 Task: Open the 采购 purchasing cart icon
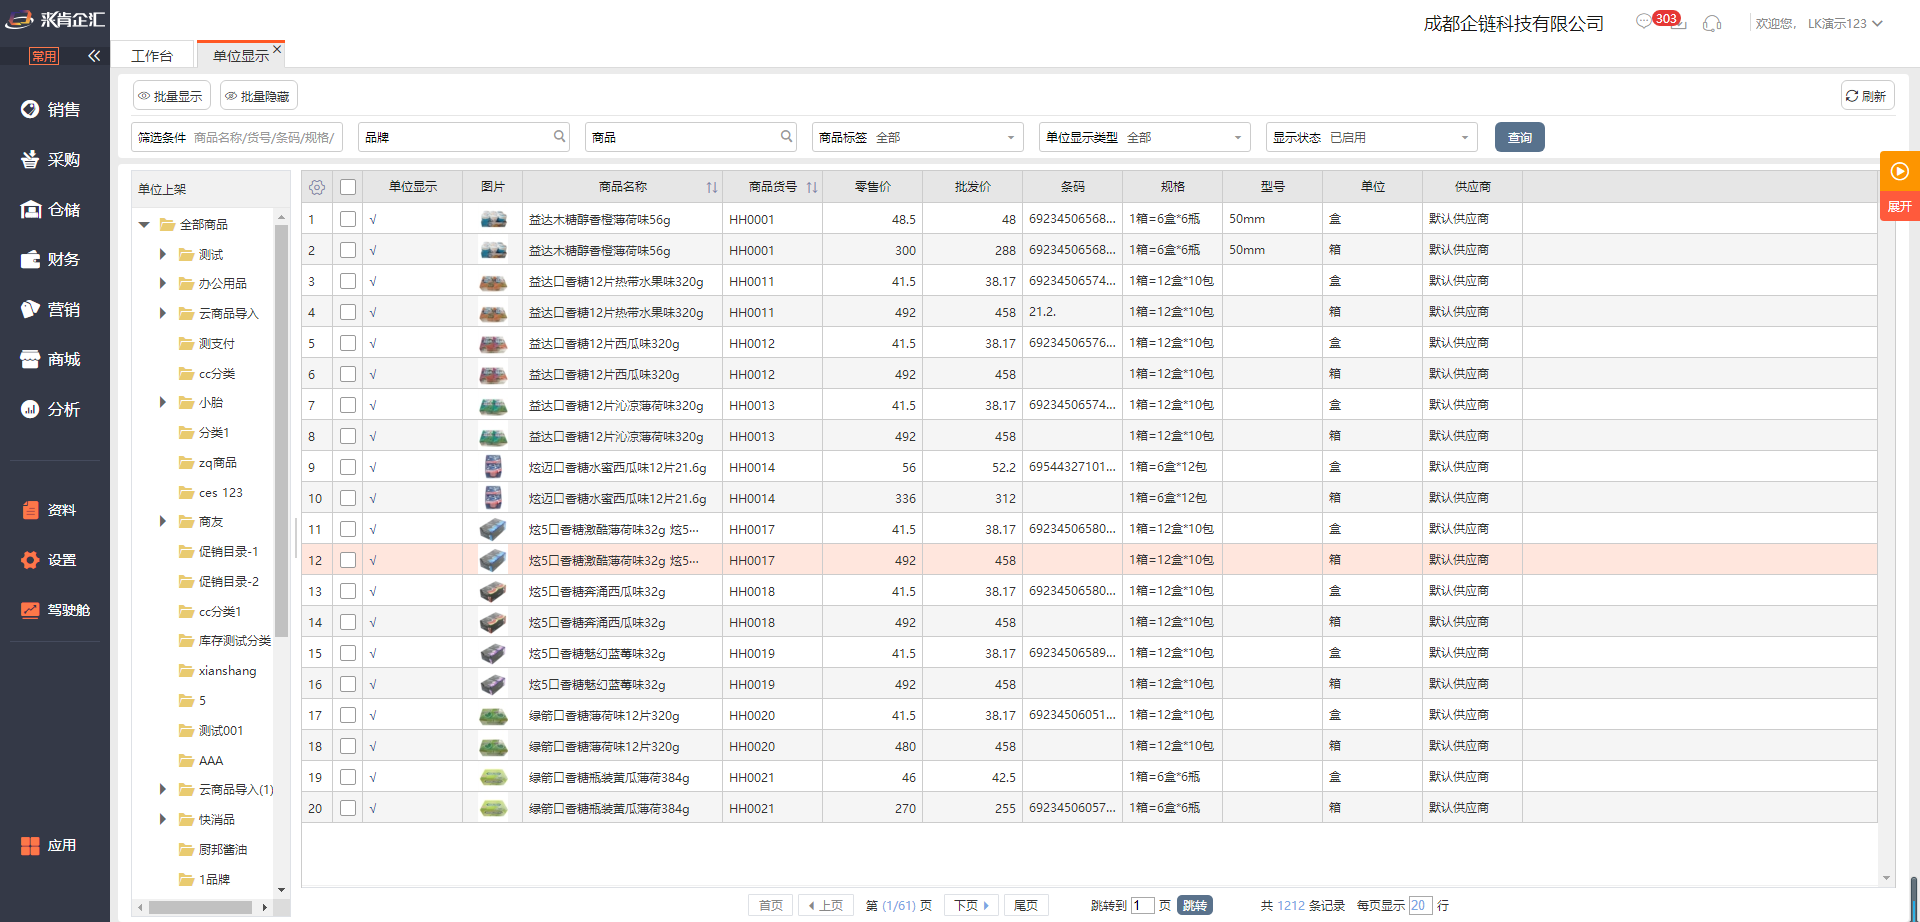(30, 159)
